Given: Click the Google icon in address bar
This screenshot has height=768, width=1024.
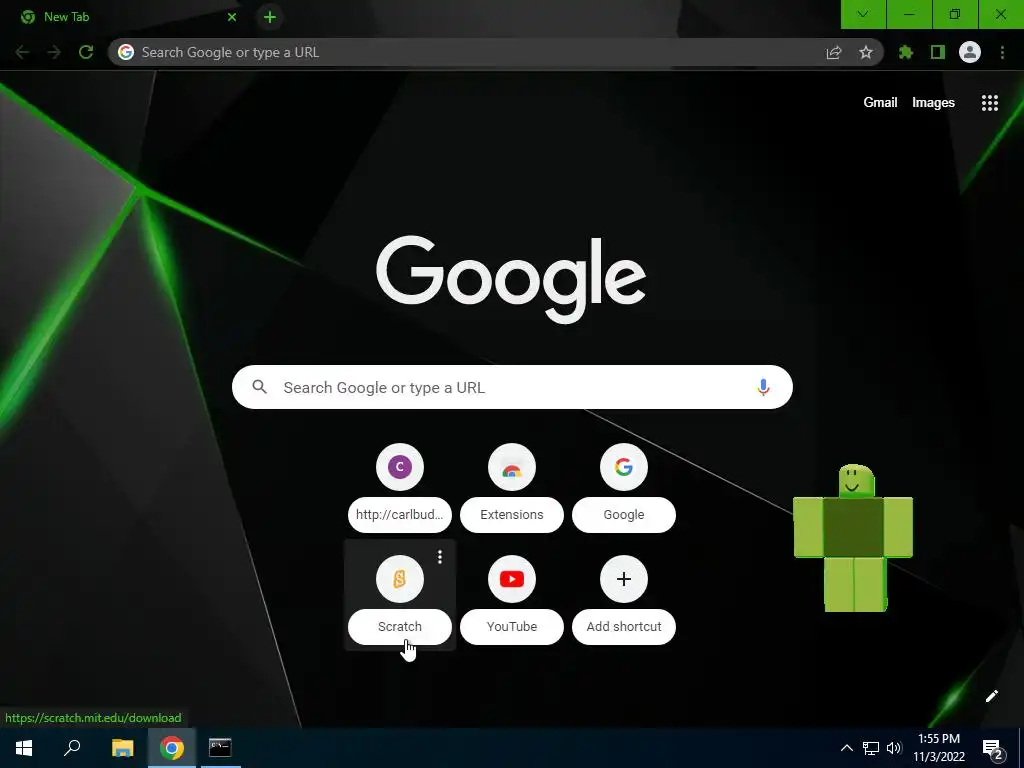Looking at the screenshot, I should (126, 52).
